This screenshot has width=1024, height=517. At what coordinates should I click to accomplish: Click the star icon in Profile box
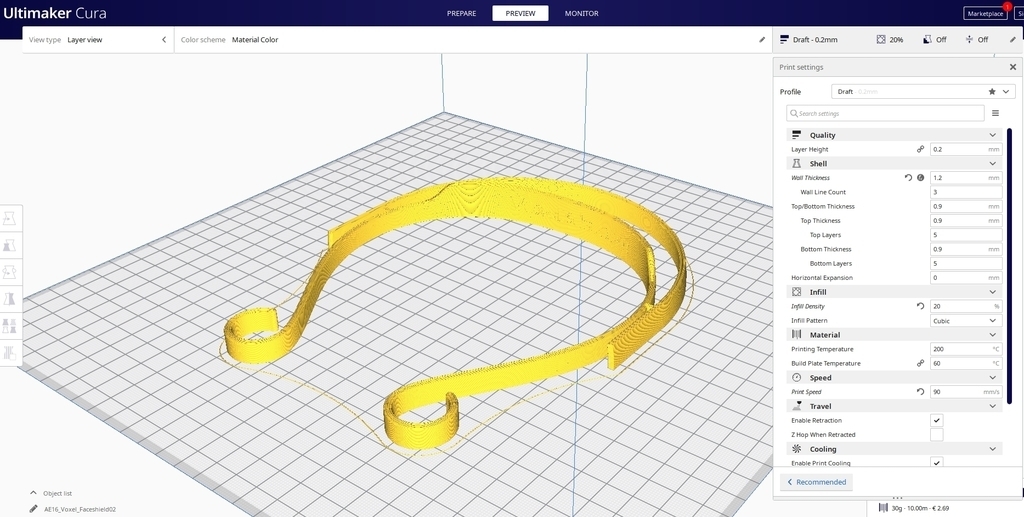[x=992, y=91]
